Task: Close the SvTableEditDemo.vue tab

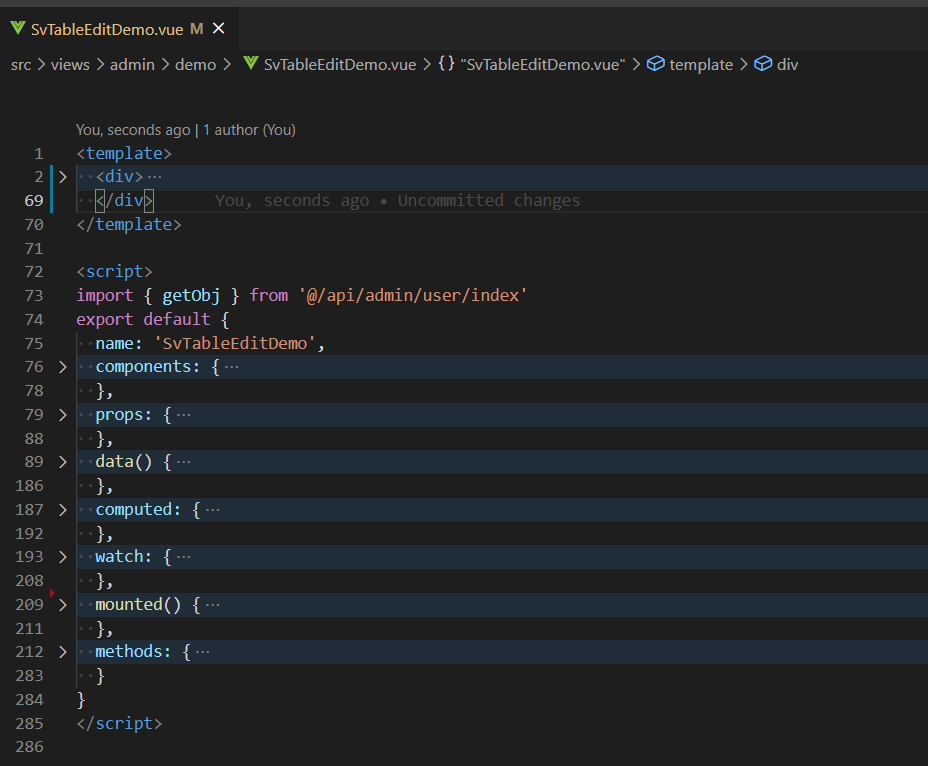Action: click(x=218, y=28)
